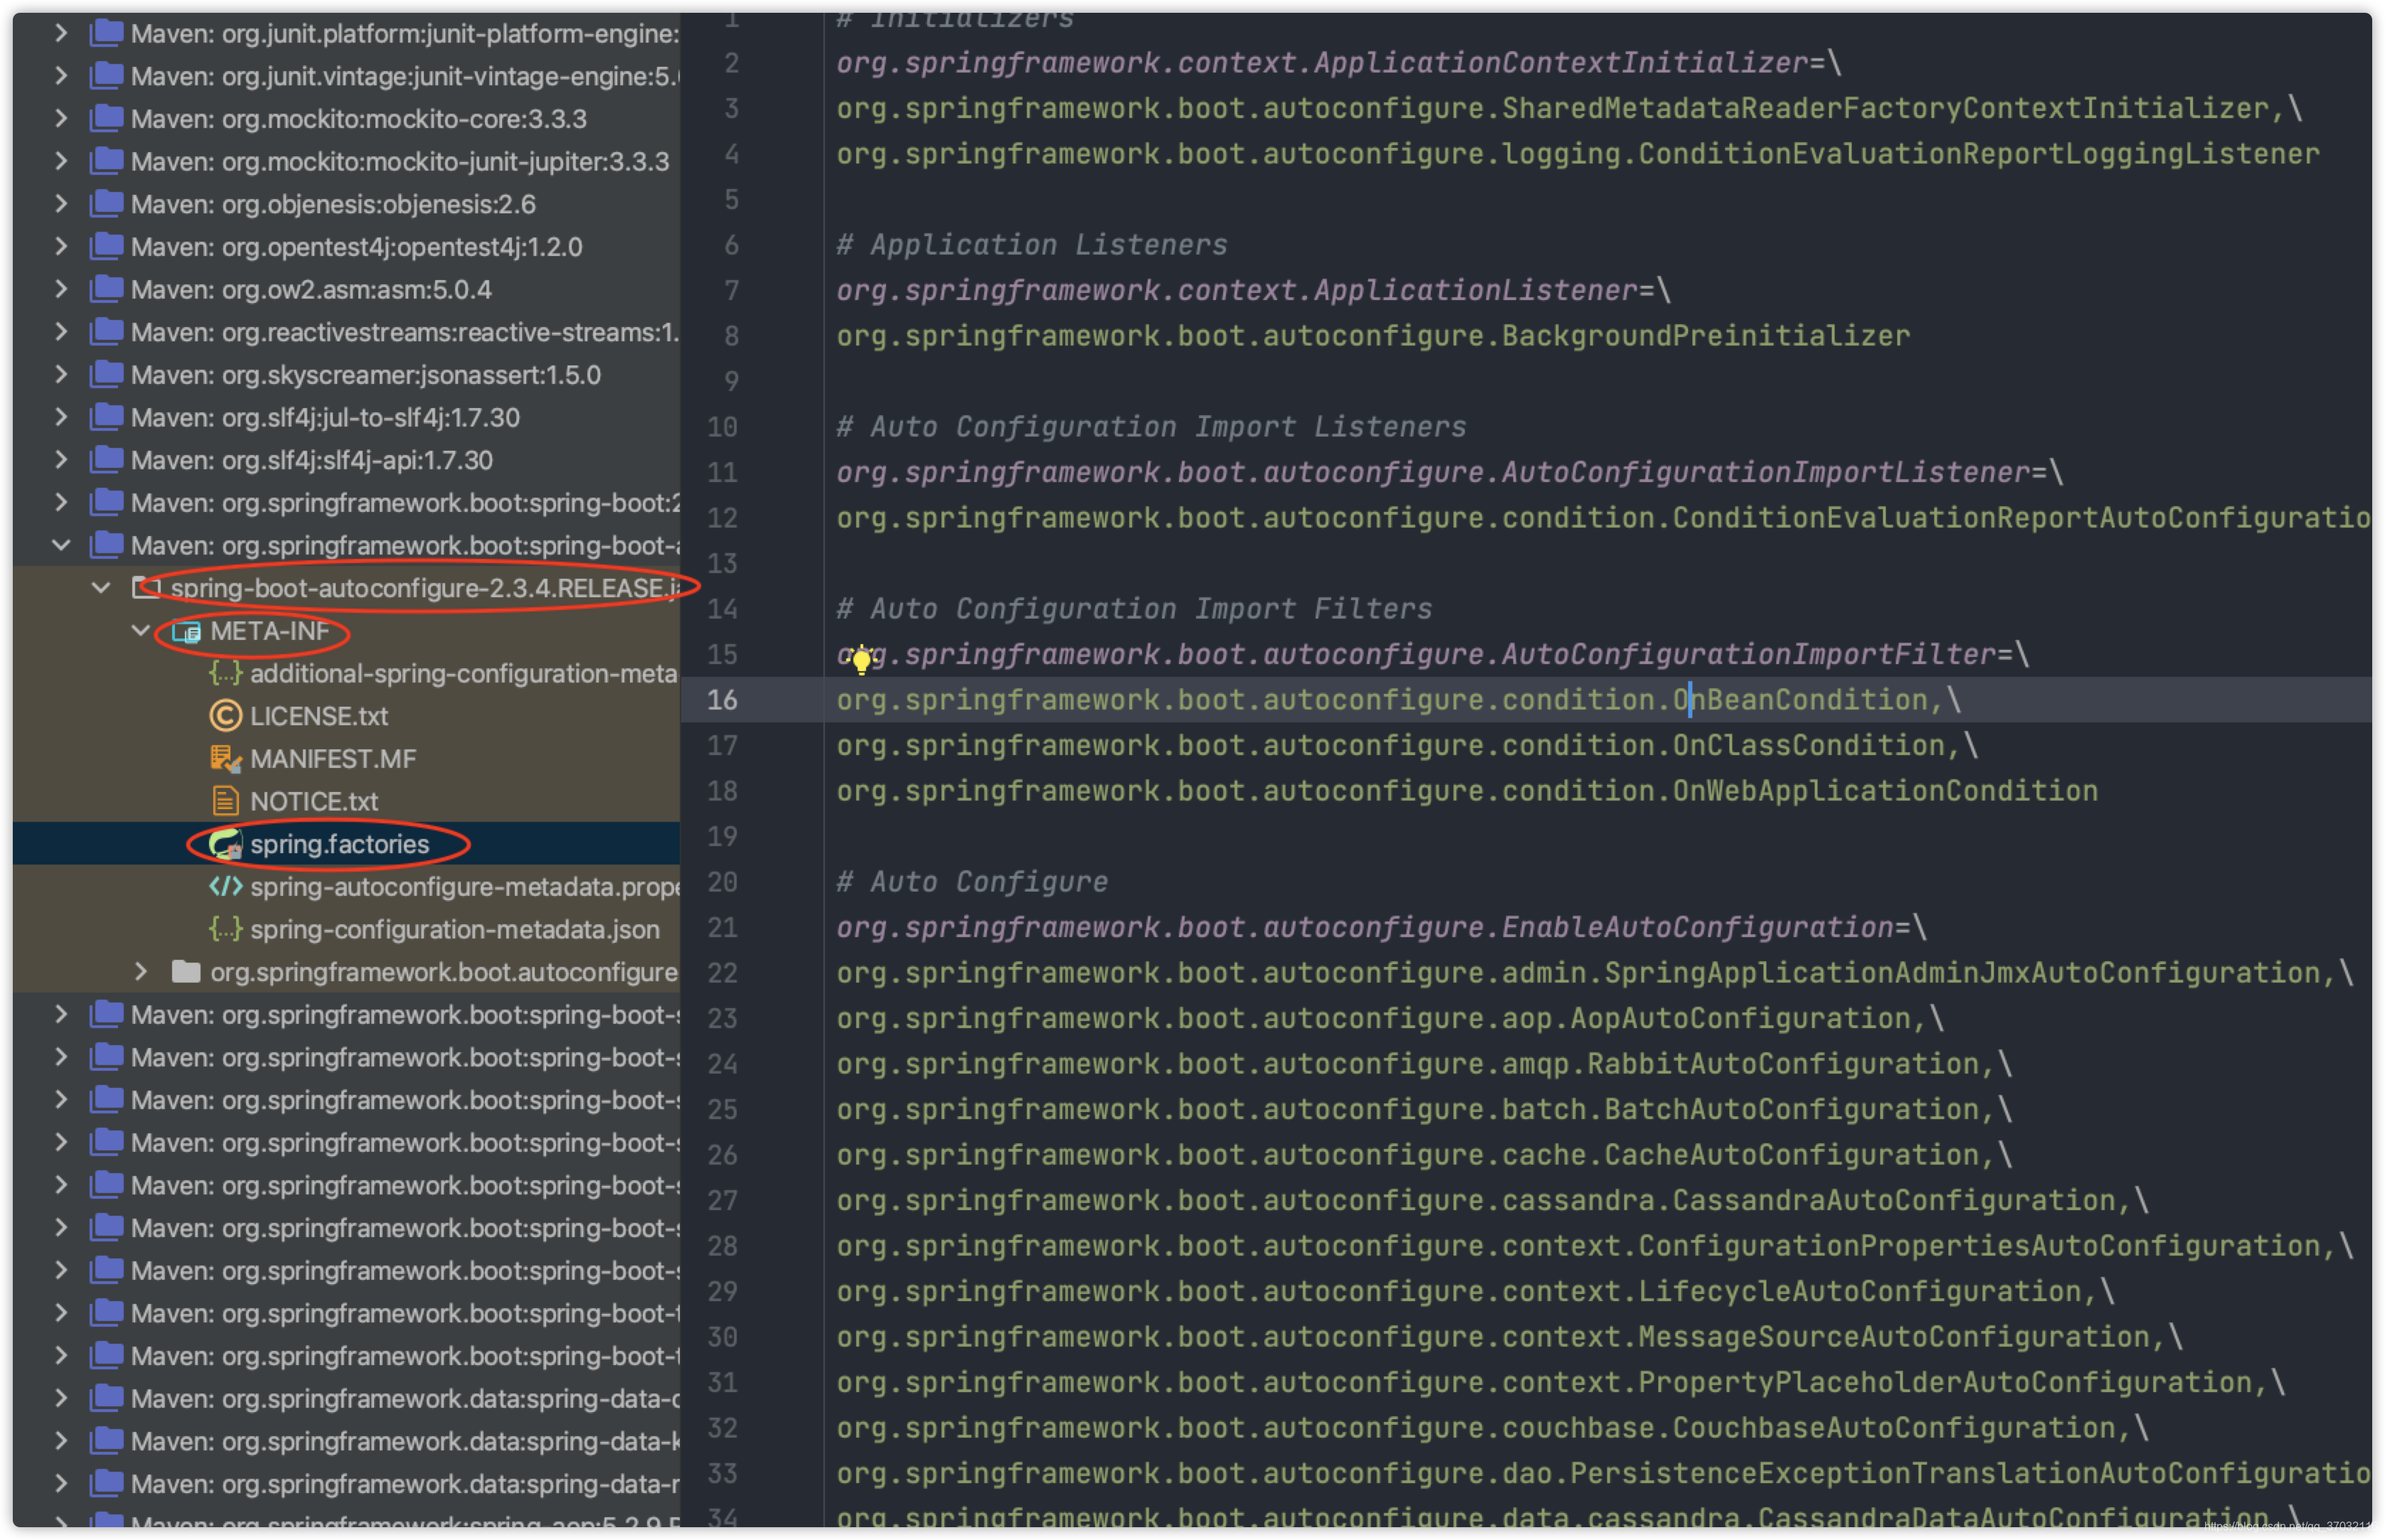This screenshot has height=1540, width=2385.
Task: Click the library icon of org.objenesis:objenesis:2.6
Action: click(x=106, y=203)
